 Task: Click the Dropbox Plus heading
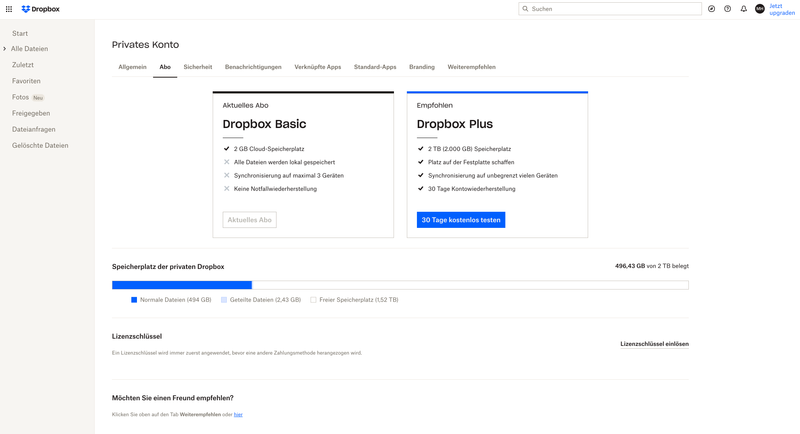[x=455, y=124]
